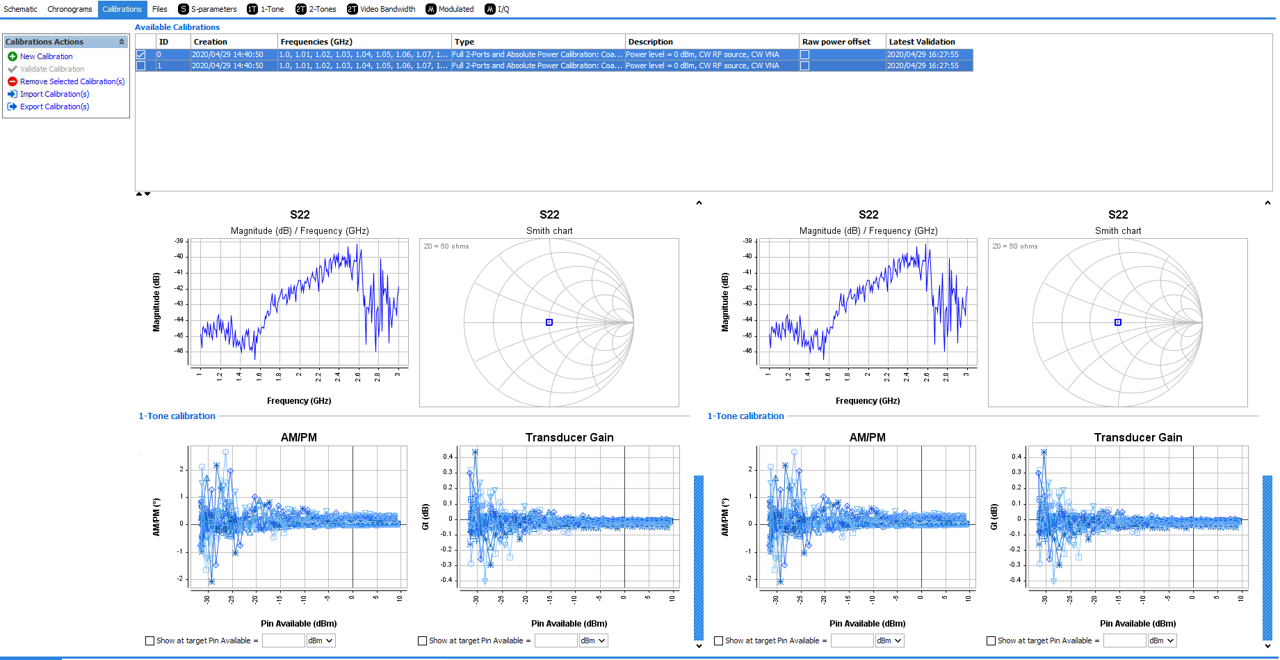Collapse the Calibrations Actions panel

(x=122, y=42)
